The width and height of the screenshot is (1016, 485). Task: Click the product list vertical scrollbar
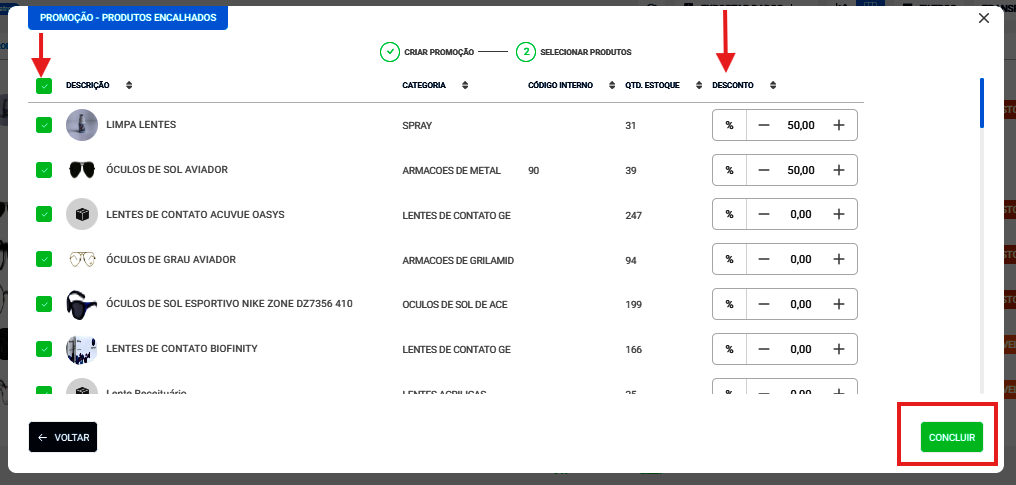point(982,103)
